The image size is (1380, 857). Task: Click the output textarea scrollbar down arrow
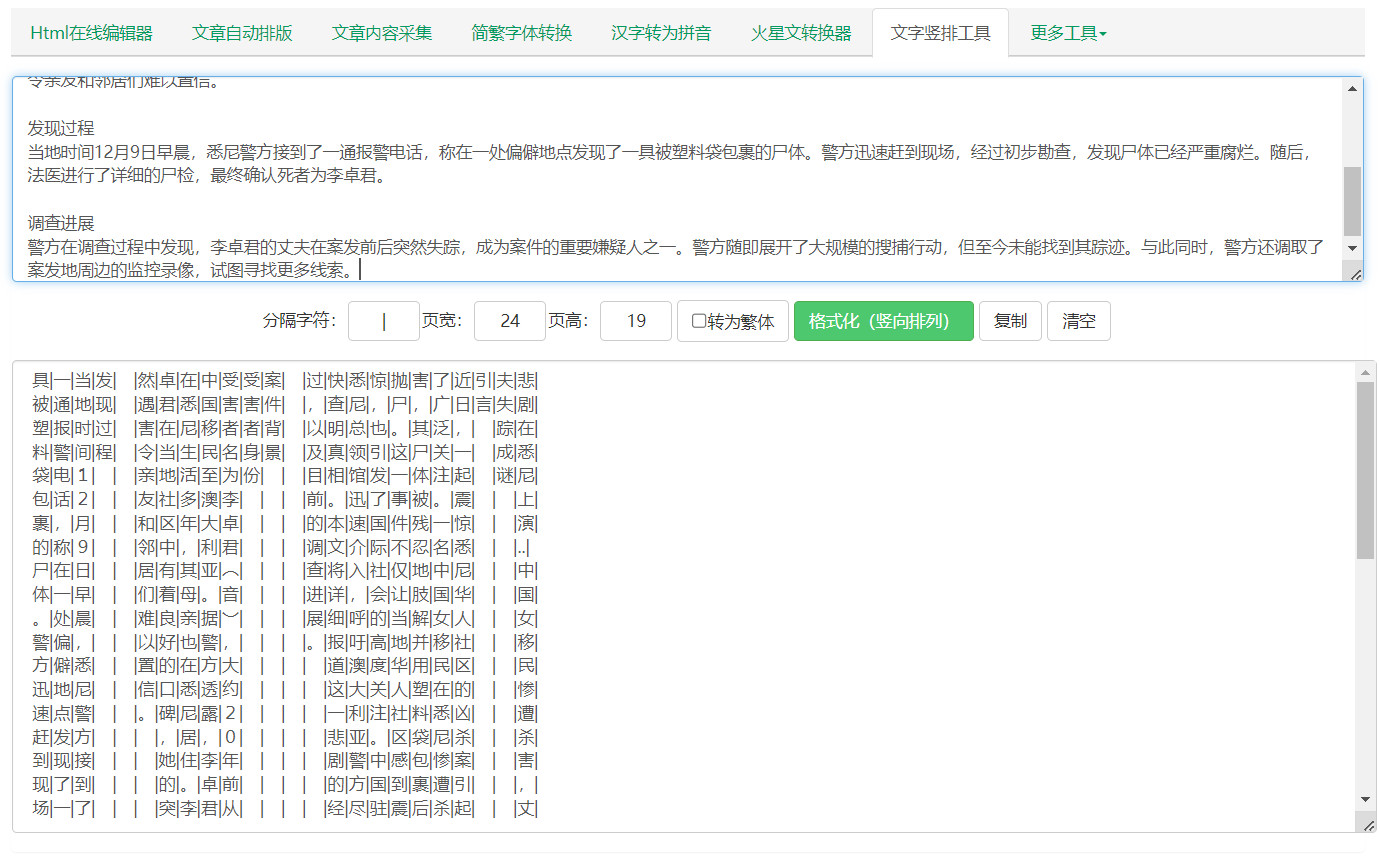[x=1366, y=799]
